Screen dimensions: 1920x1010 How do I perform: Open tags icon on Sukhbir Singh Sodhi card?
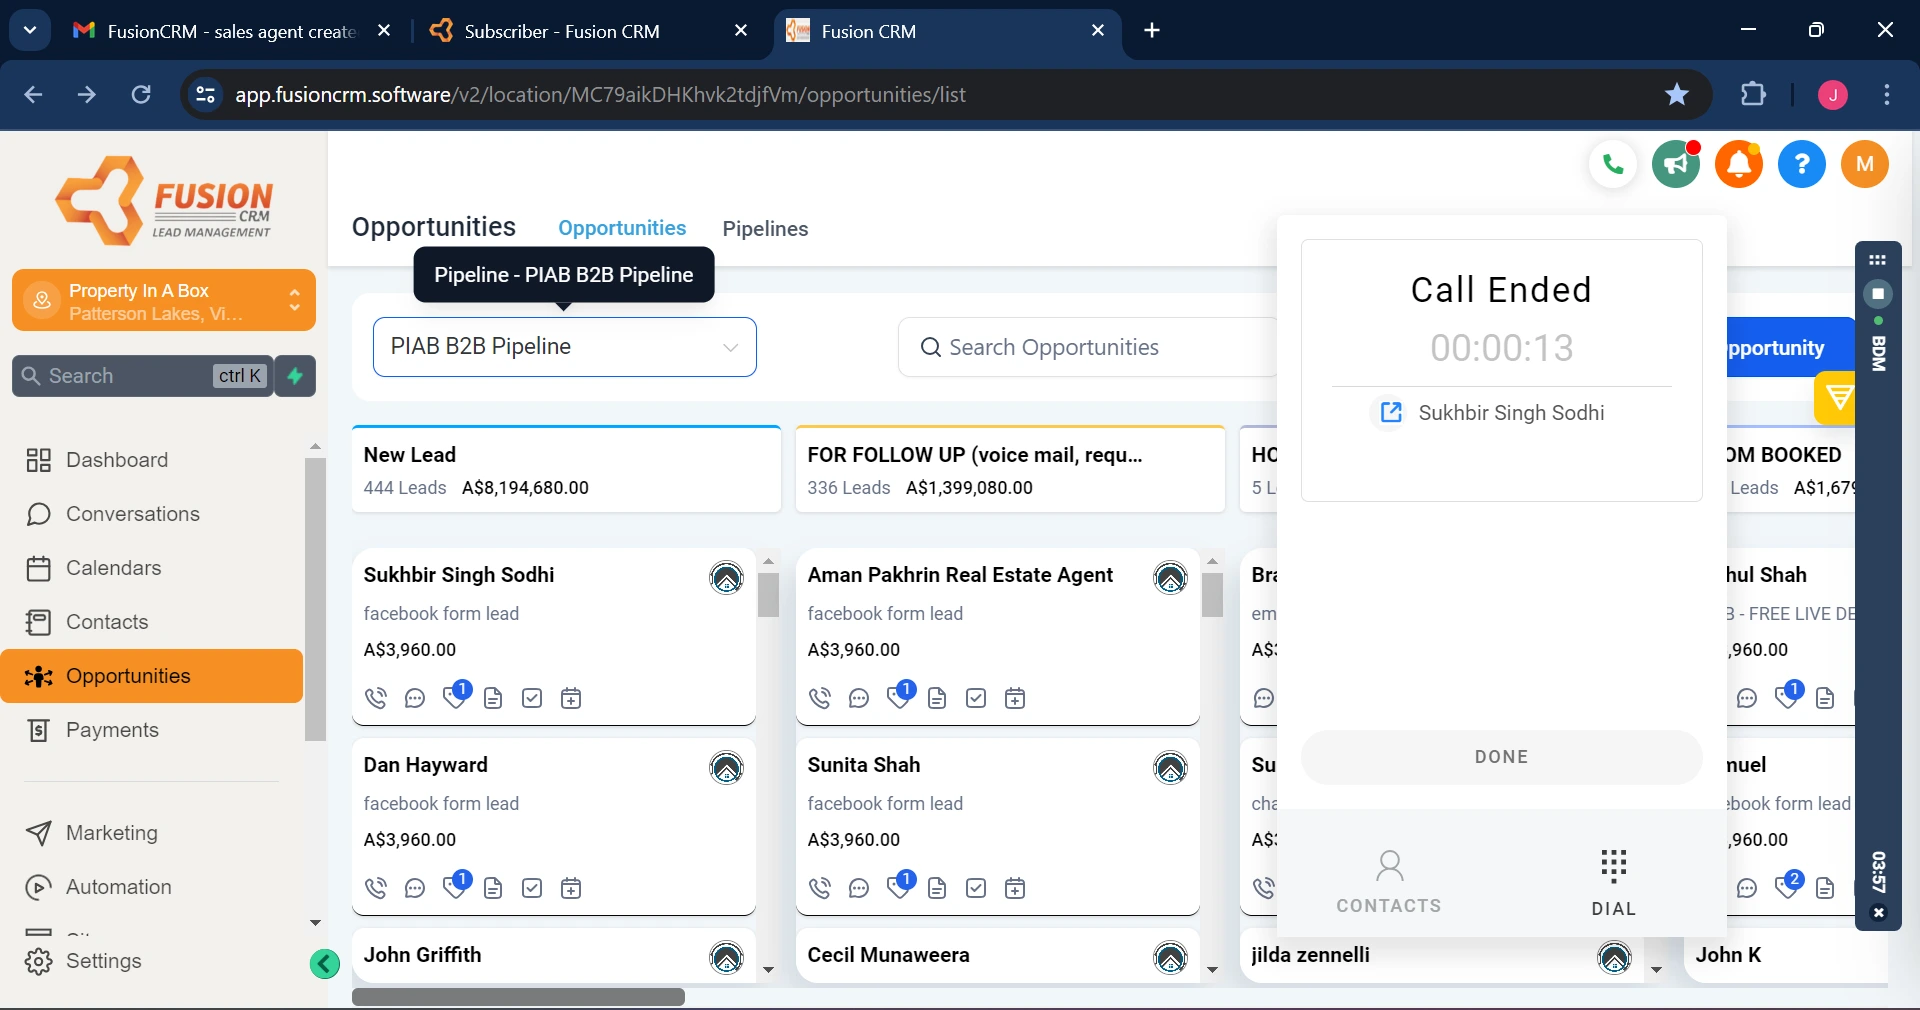tap(456, 695)
